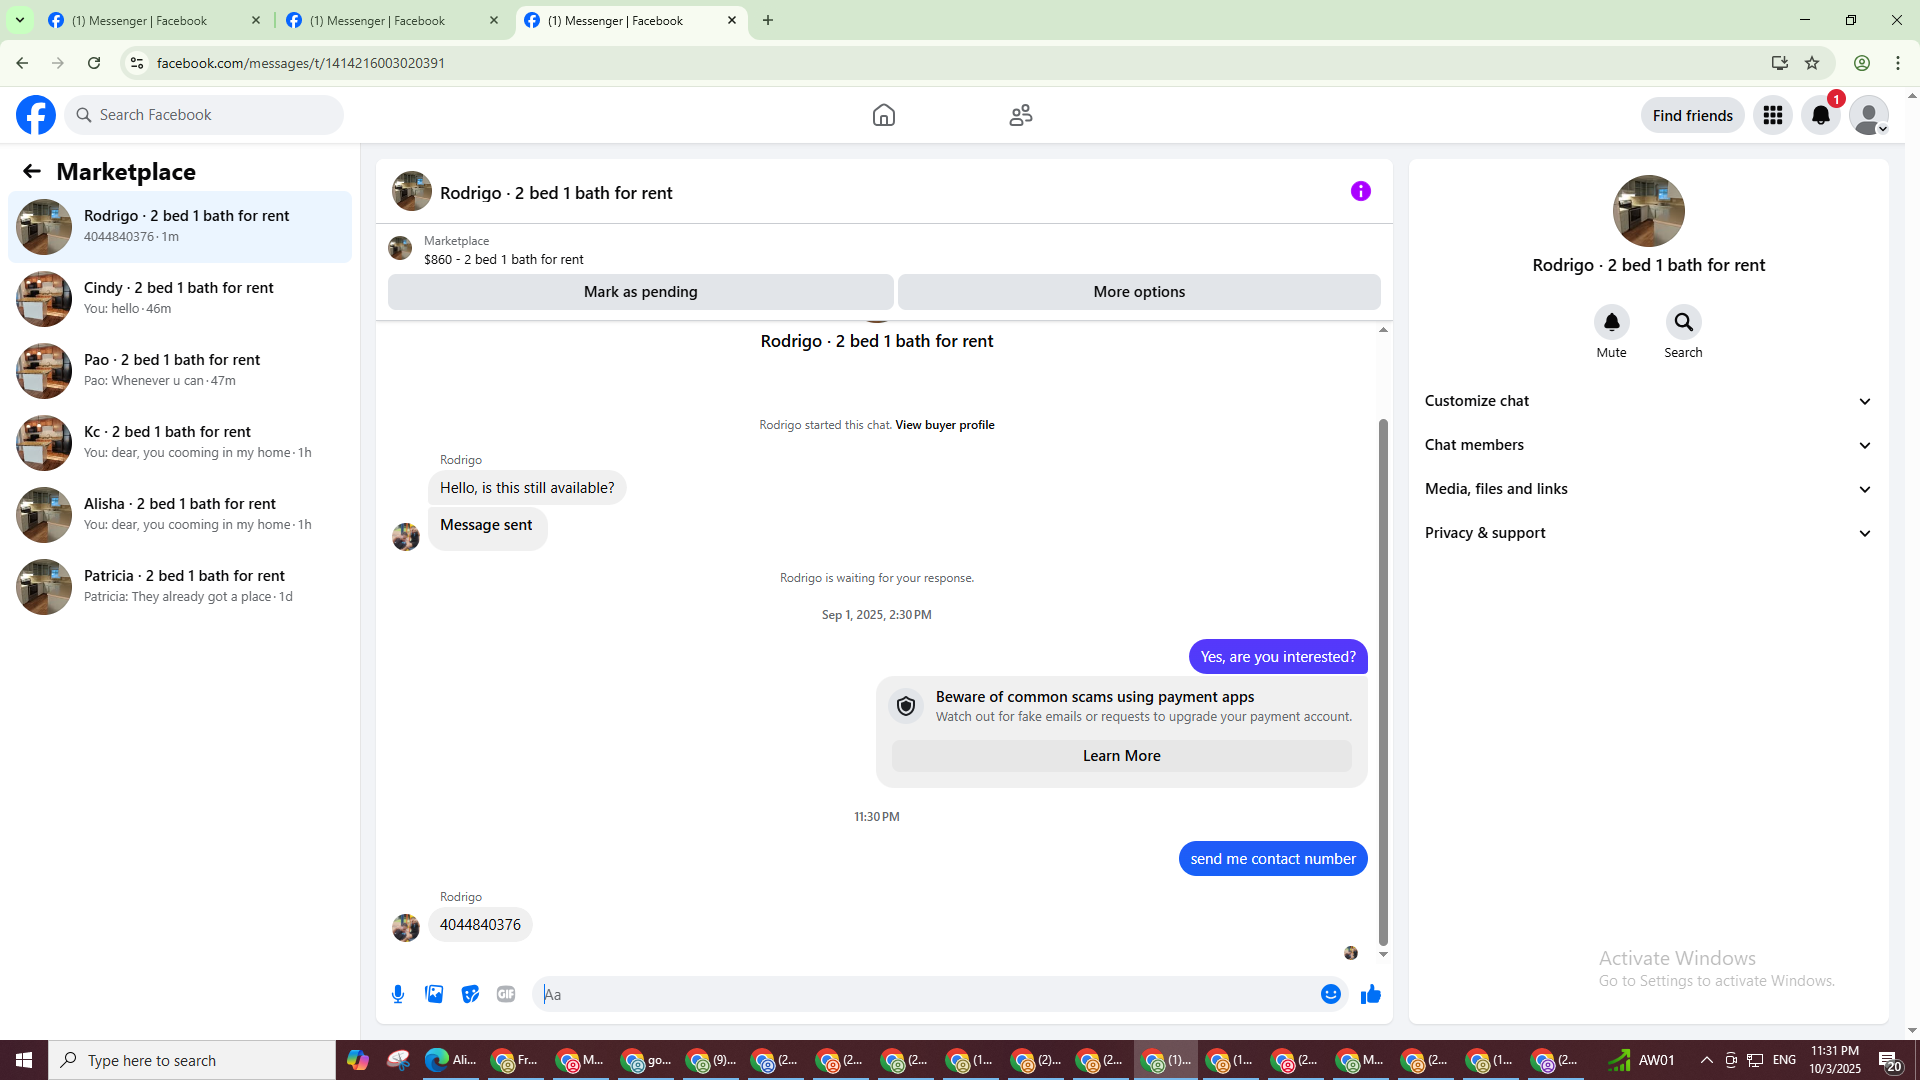Click the 4044840376 phone number message
This screenshot has height=1080, width=1920.
[x=480, y=925]
